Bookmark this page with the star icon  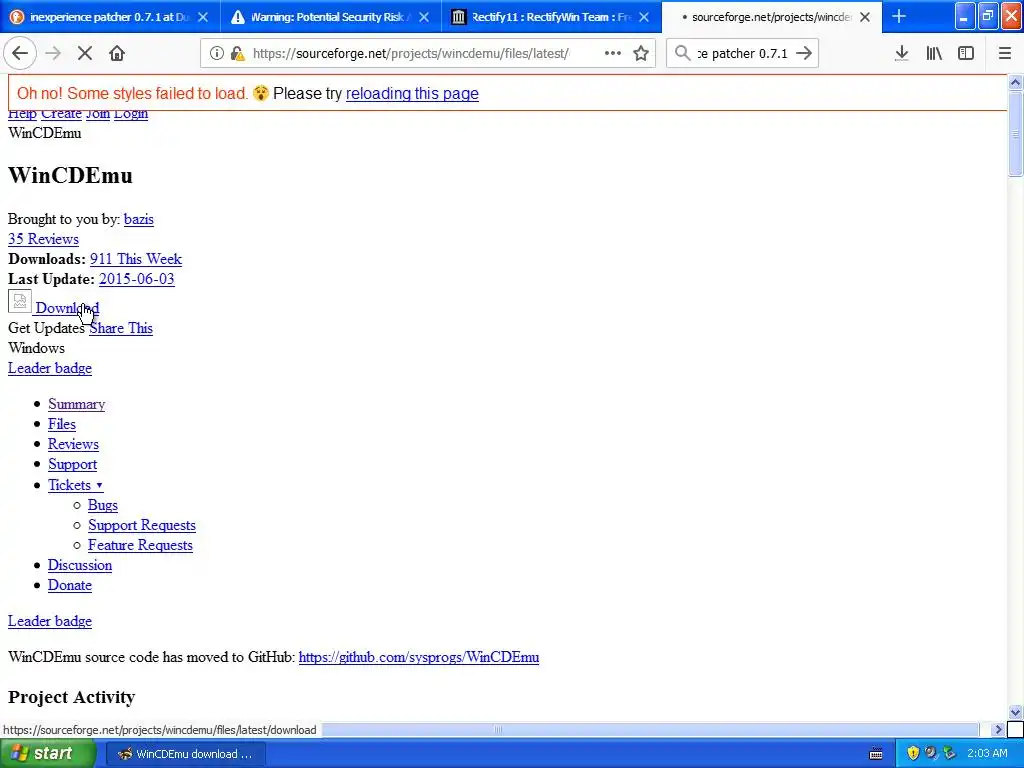point(641,54)
